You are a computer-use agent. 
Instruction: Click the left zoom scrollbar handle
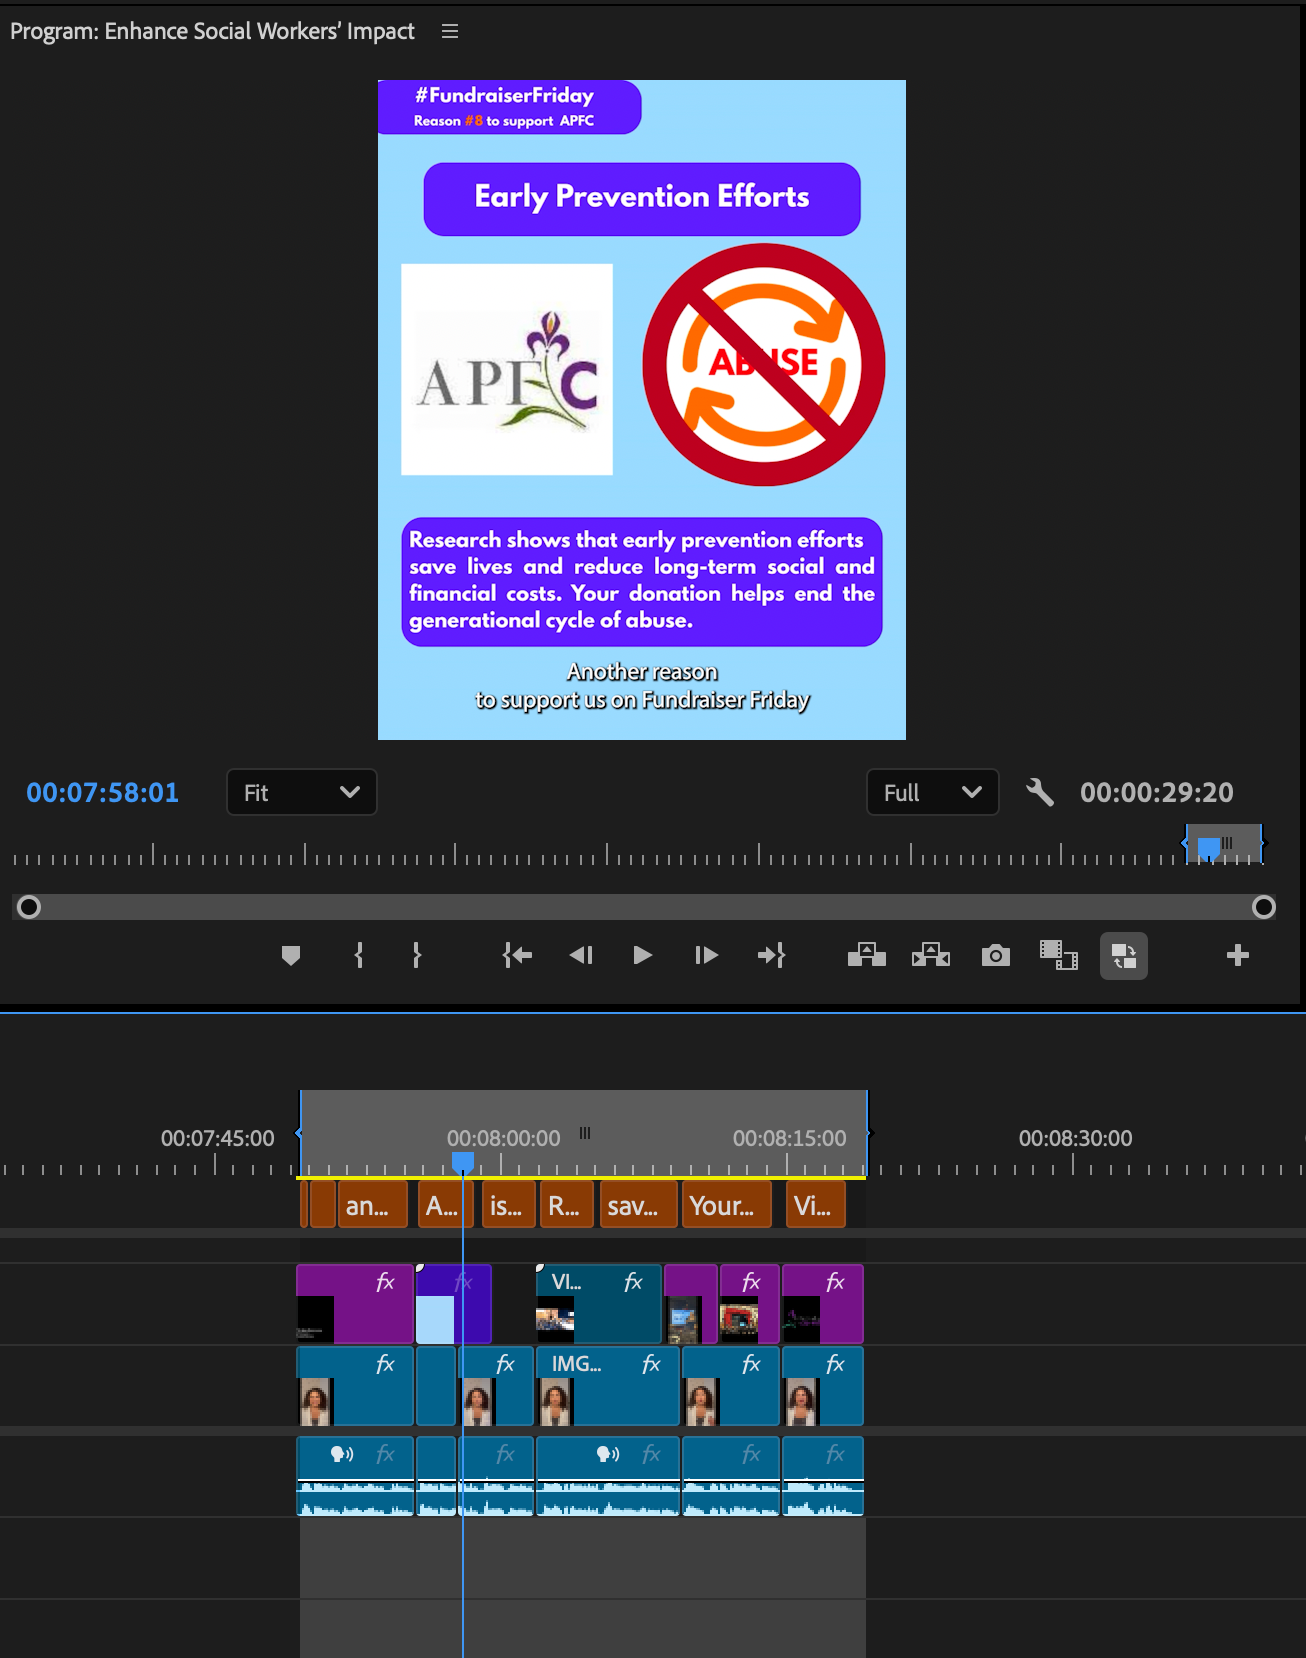click(x=29, y=907)
